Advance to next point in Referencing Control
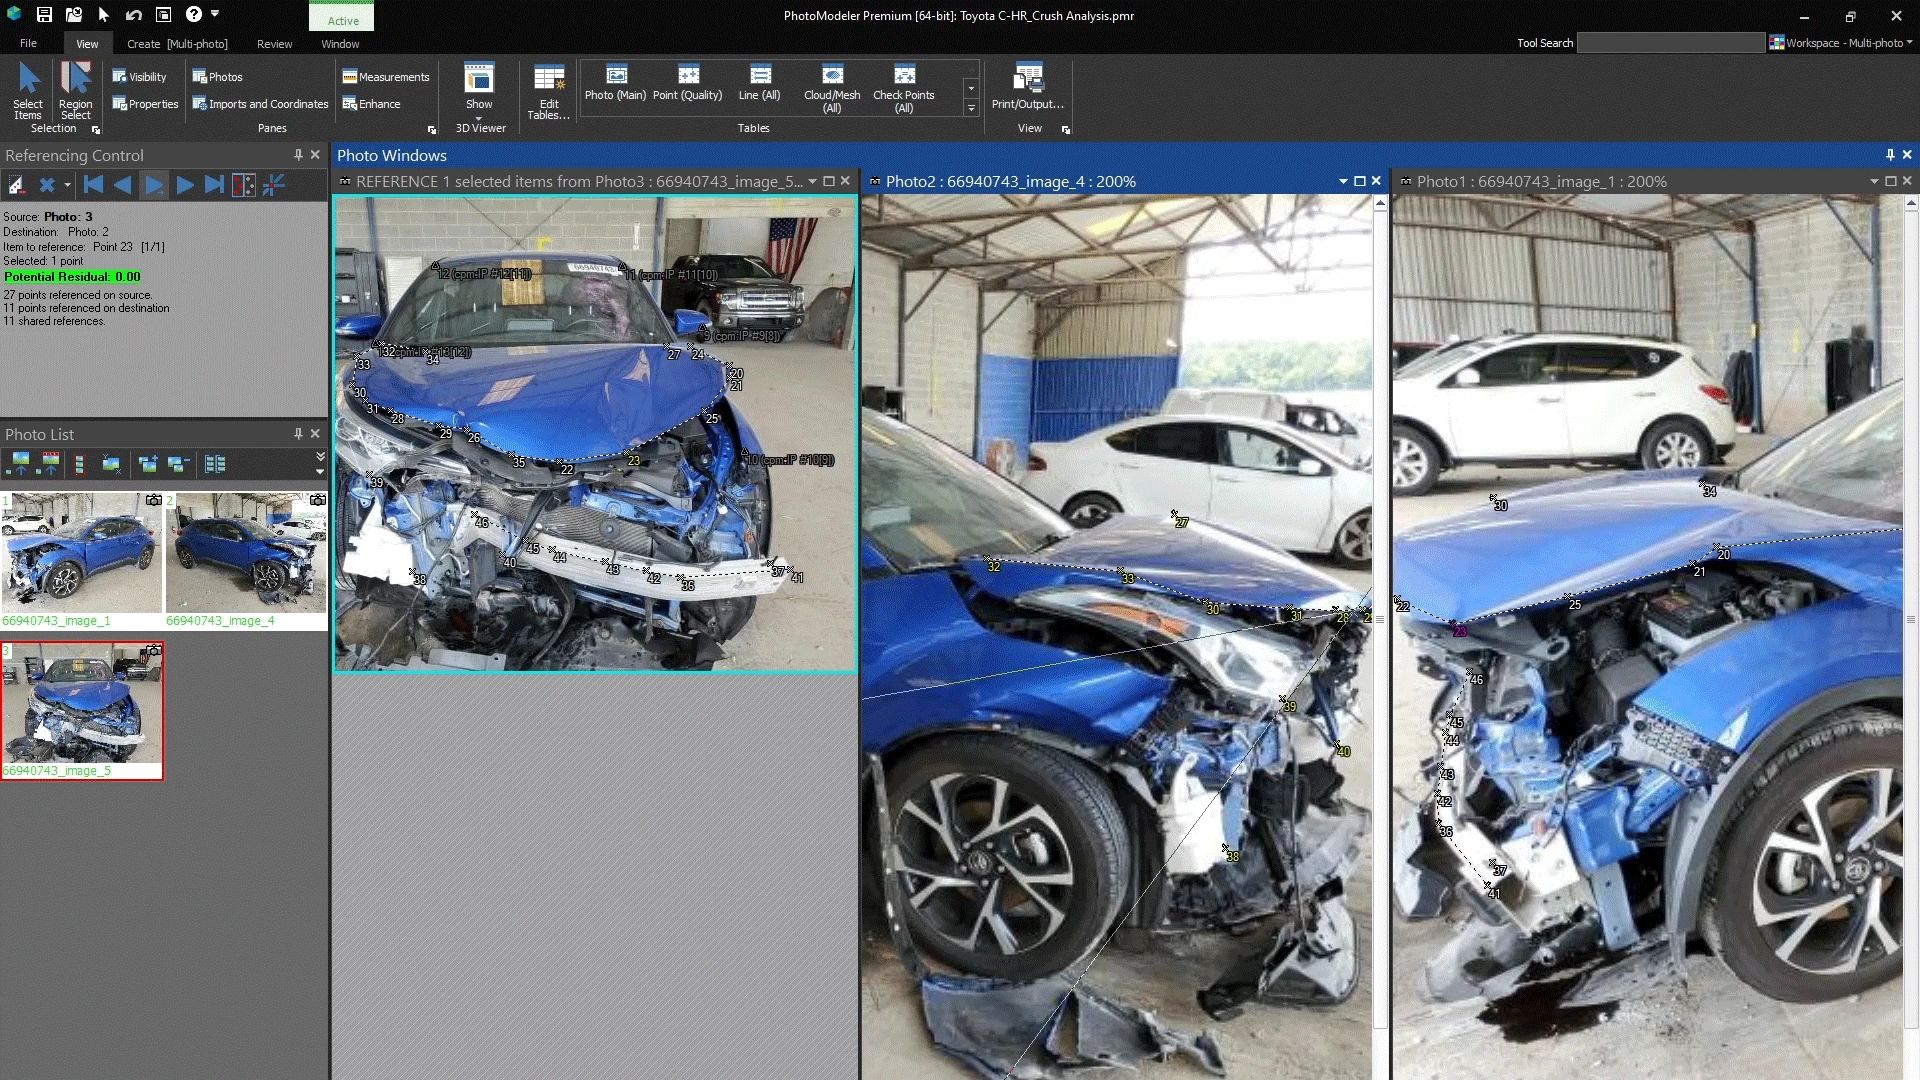The height and width of the screenshot is (1080, 1920). [x=186, y=185]
